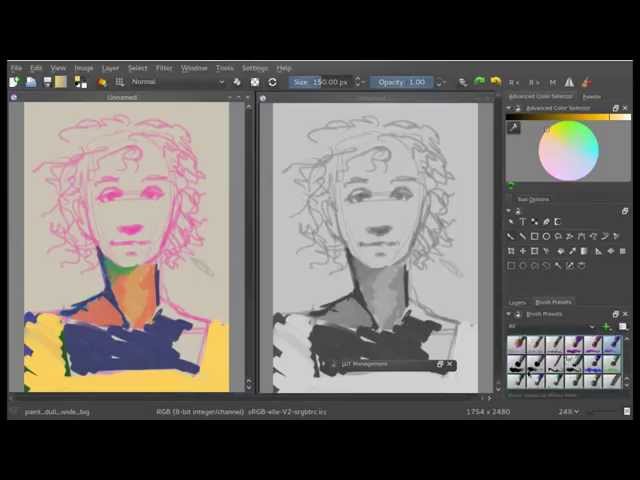Image resolution: width=640 pixels, height=480 pixels.
Task: Click the yellow curved arrow icon in toolbar
Action: pos(496,82)
